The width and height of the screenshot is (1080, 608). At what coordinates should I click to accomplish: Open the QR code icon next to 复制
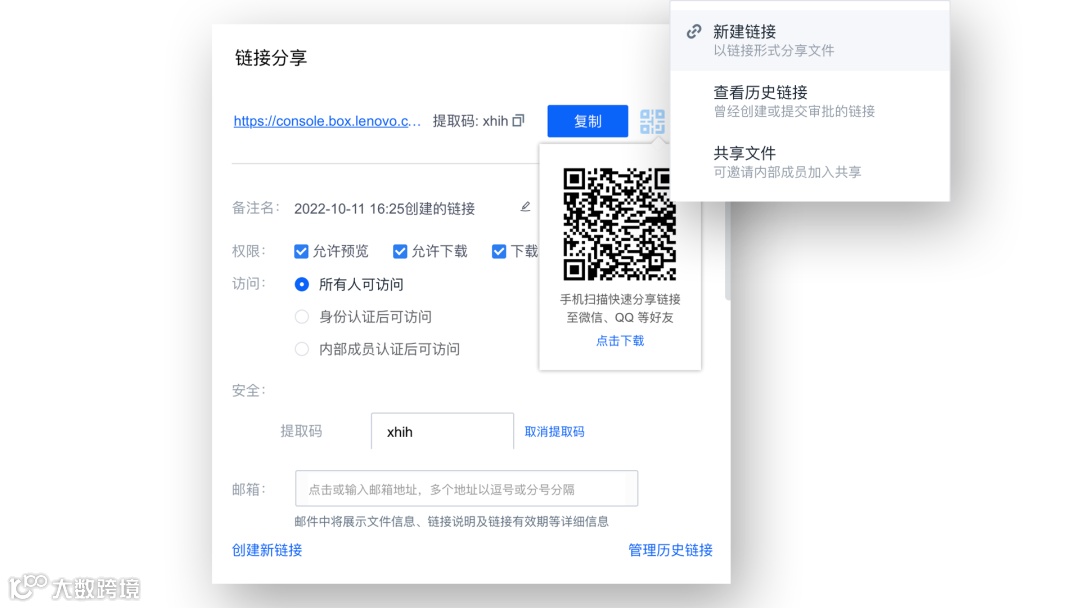[652, 121]
